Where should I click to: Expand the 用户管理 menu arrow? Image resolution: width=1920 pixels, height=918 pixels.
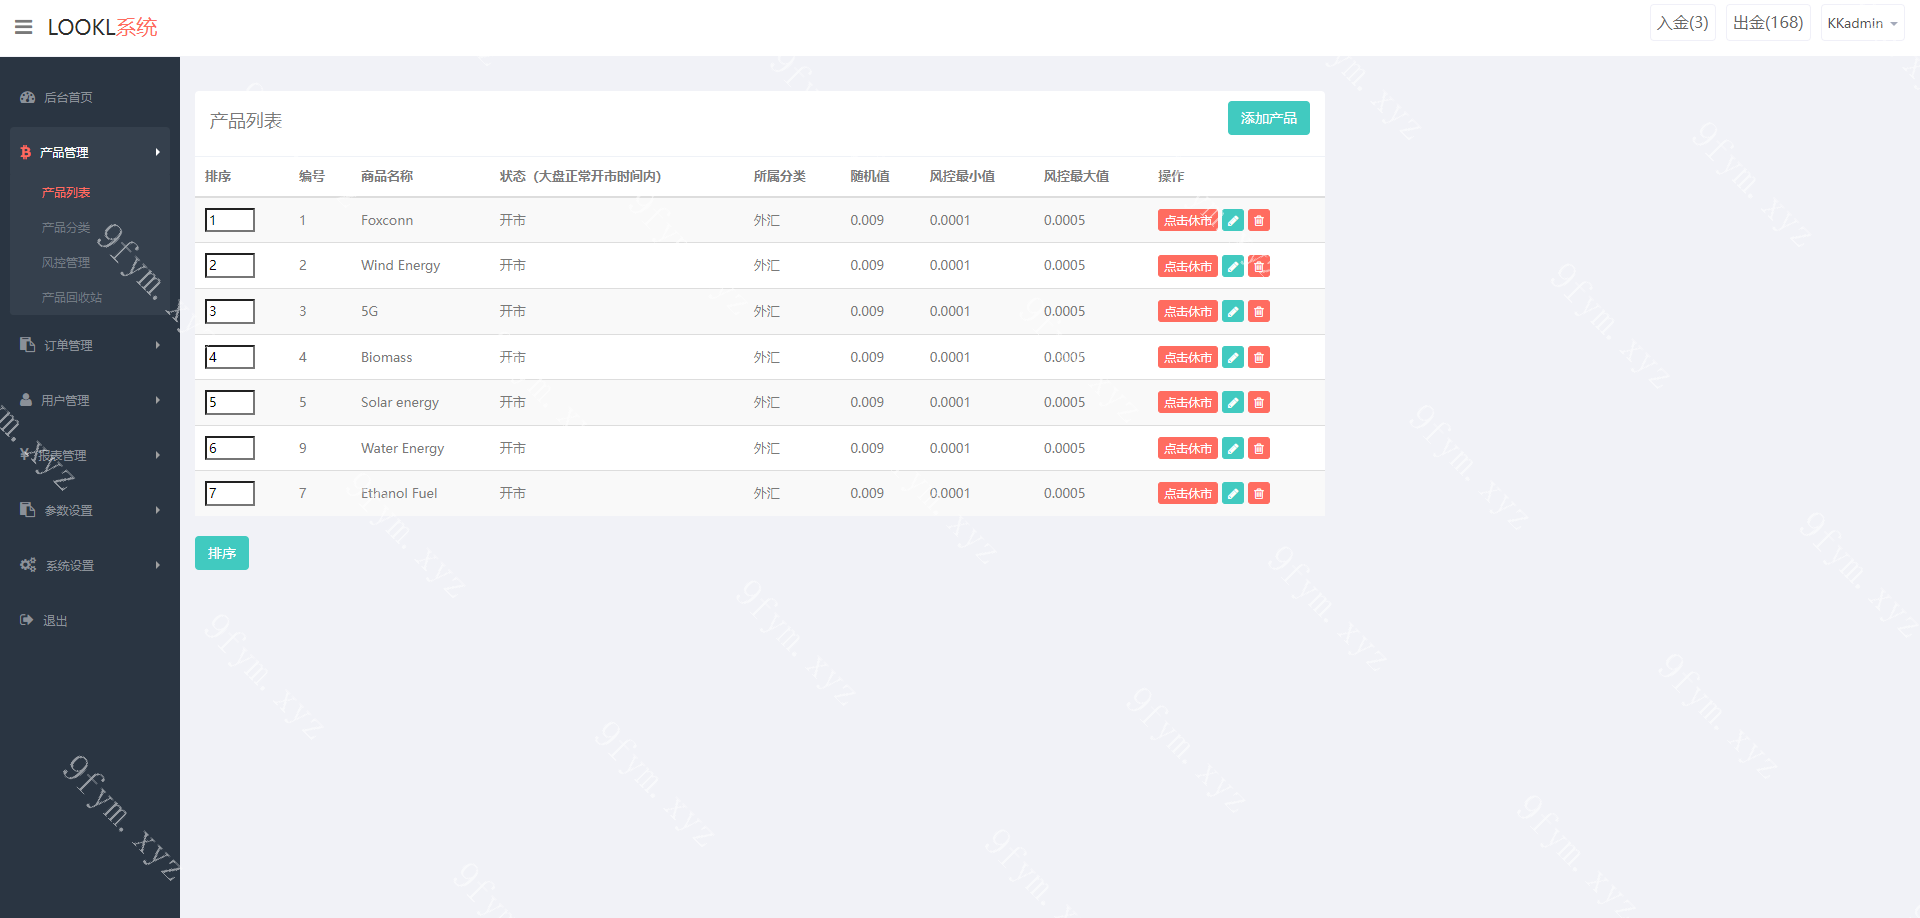click(158, 400)
